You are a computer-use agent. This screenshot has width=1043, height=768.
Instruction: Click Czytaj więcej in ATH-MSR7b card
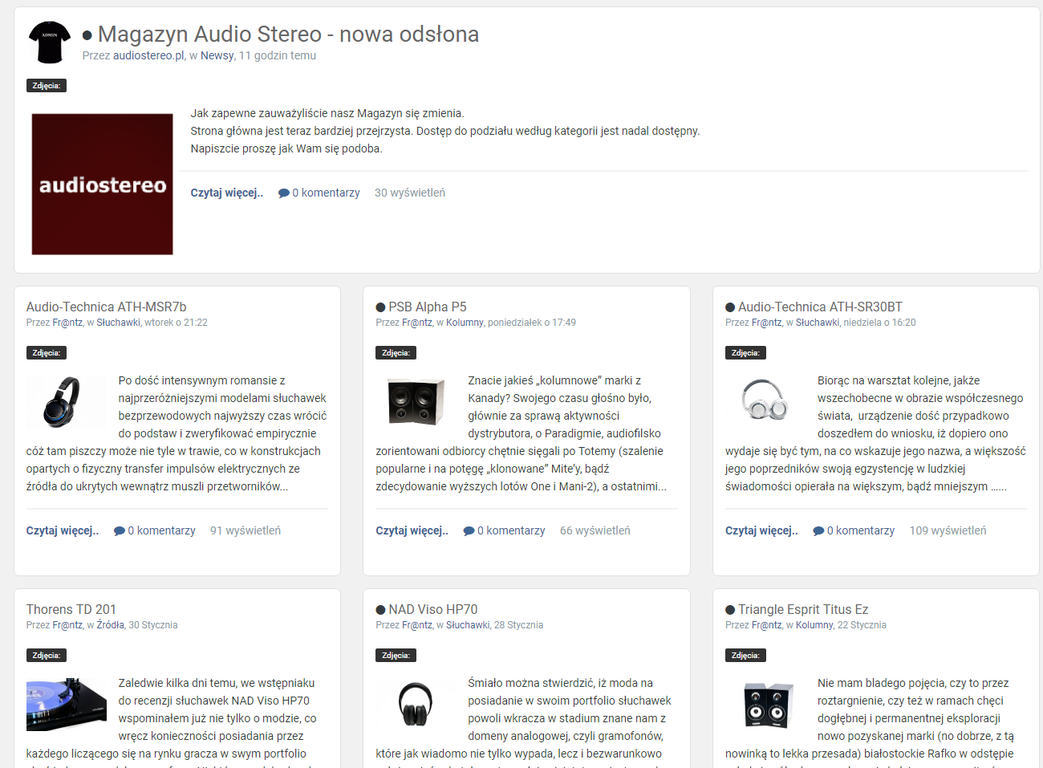pos(63,531)
